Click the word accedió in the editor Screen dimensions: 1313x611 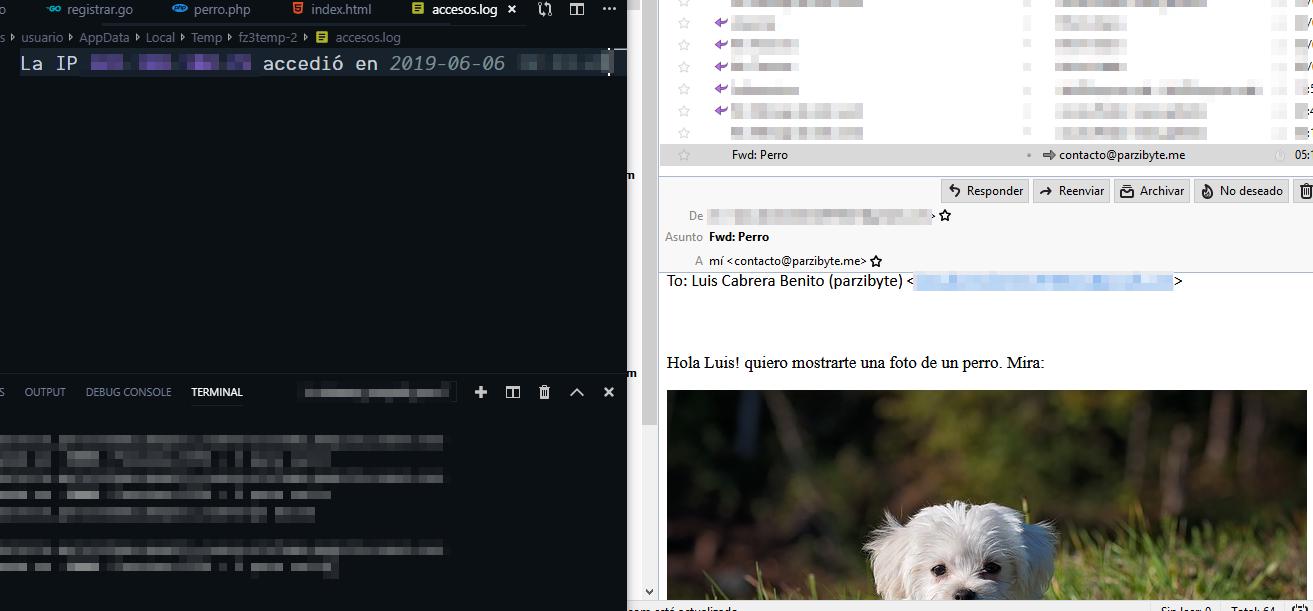click(303, 63)
